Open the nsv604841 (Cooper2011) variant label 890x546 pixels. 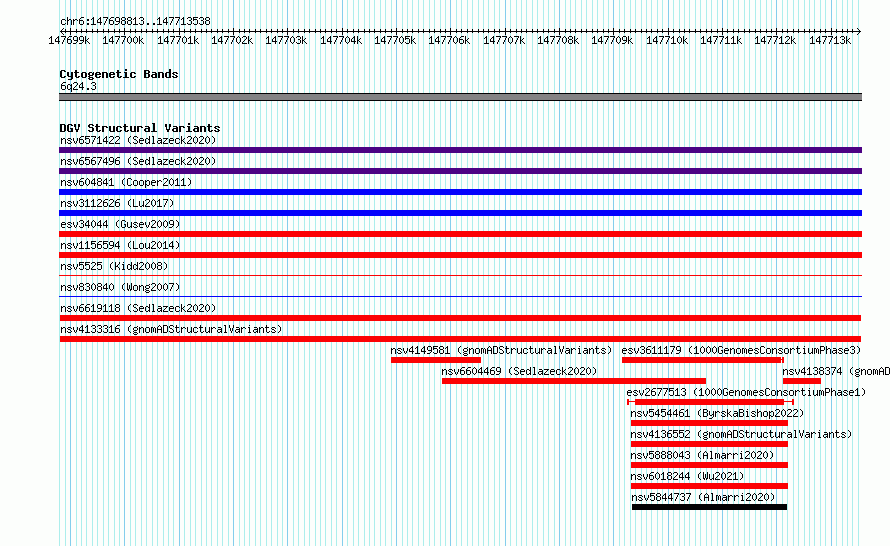(126, 182)
